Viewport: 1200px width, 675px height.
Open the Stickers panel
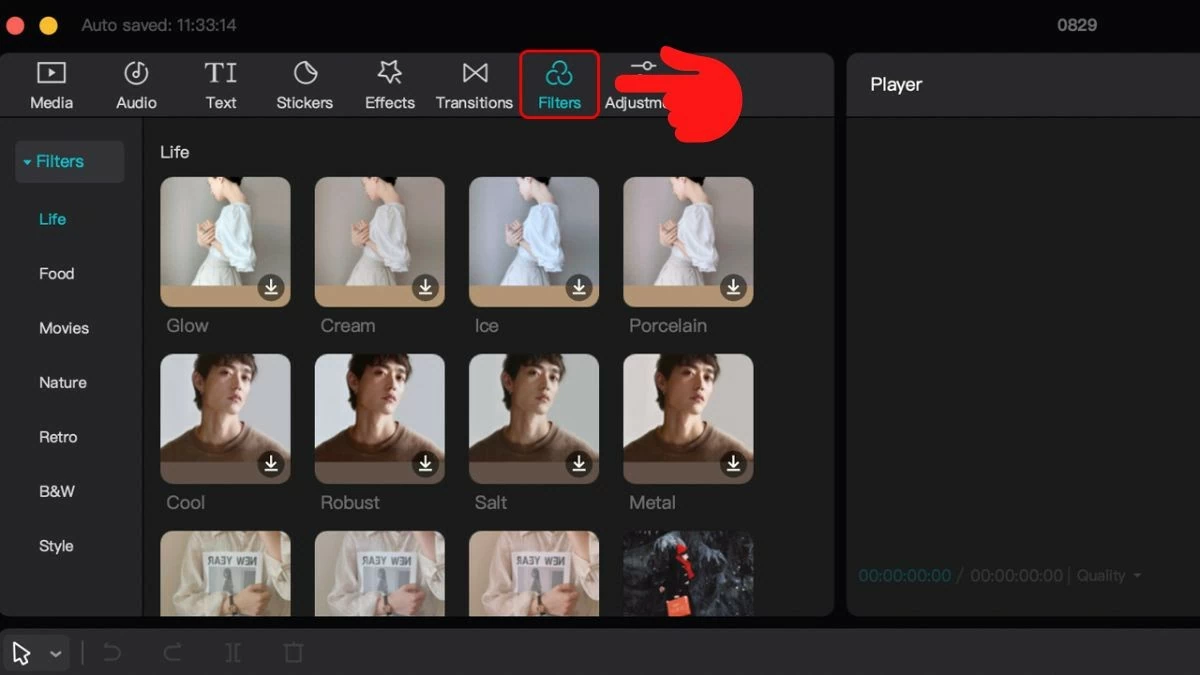coord(304,84)
